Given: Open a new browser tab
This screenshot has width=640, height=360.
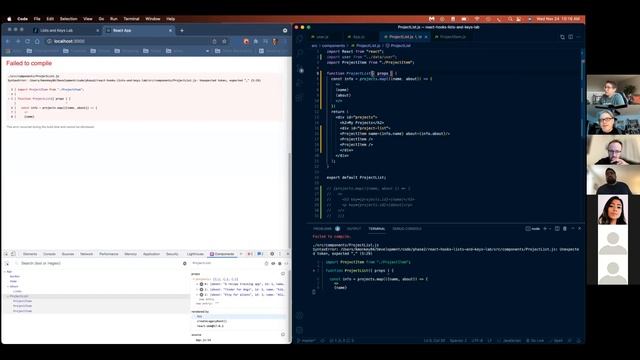Looking at the screenshot, I should [x=182, y=31].
